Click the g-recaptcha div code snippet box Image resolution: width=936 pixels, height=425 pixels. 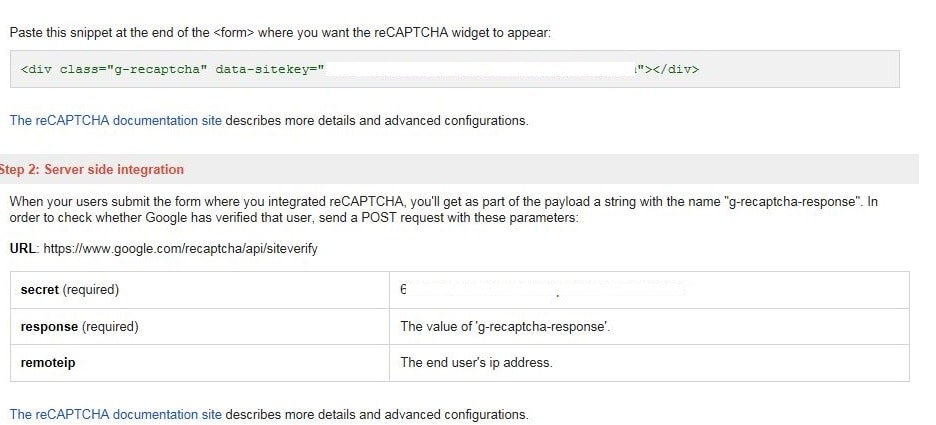coord(455,69)
